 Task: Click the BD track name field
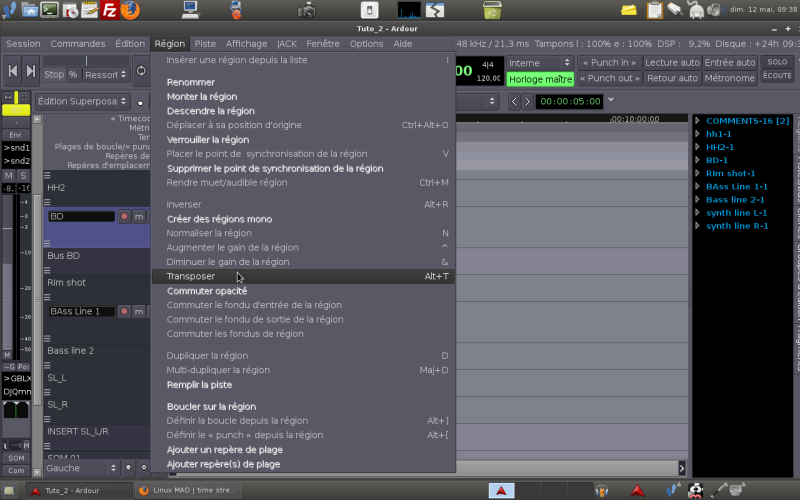point(81,216)
